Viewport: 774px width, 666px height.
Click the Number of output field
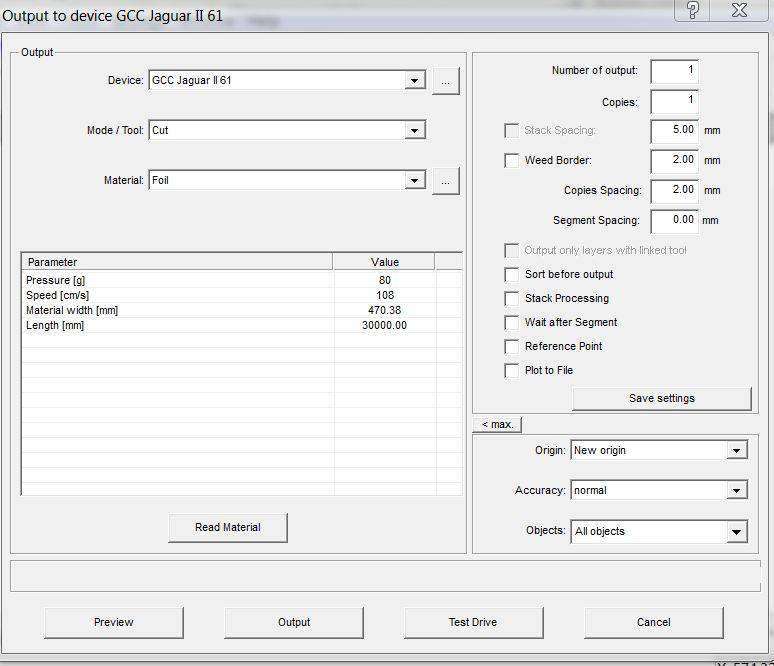(x=674, y=72)
